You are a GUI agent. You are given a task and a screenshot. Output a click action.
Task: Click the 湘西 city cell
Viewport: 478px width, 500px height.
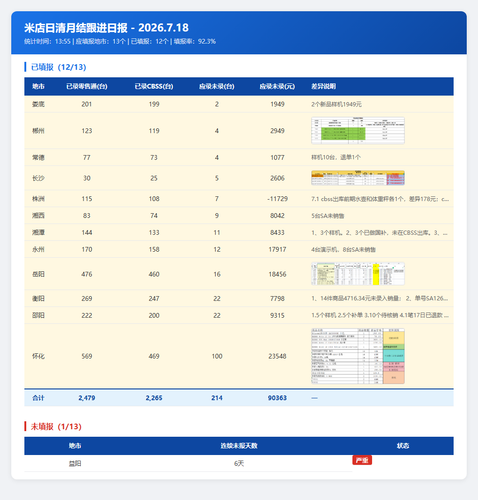pos(38,215)
